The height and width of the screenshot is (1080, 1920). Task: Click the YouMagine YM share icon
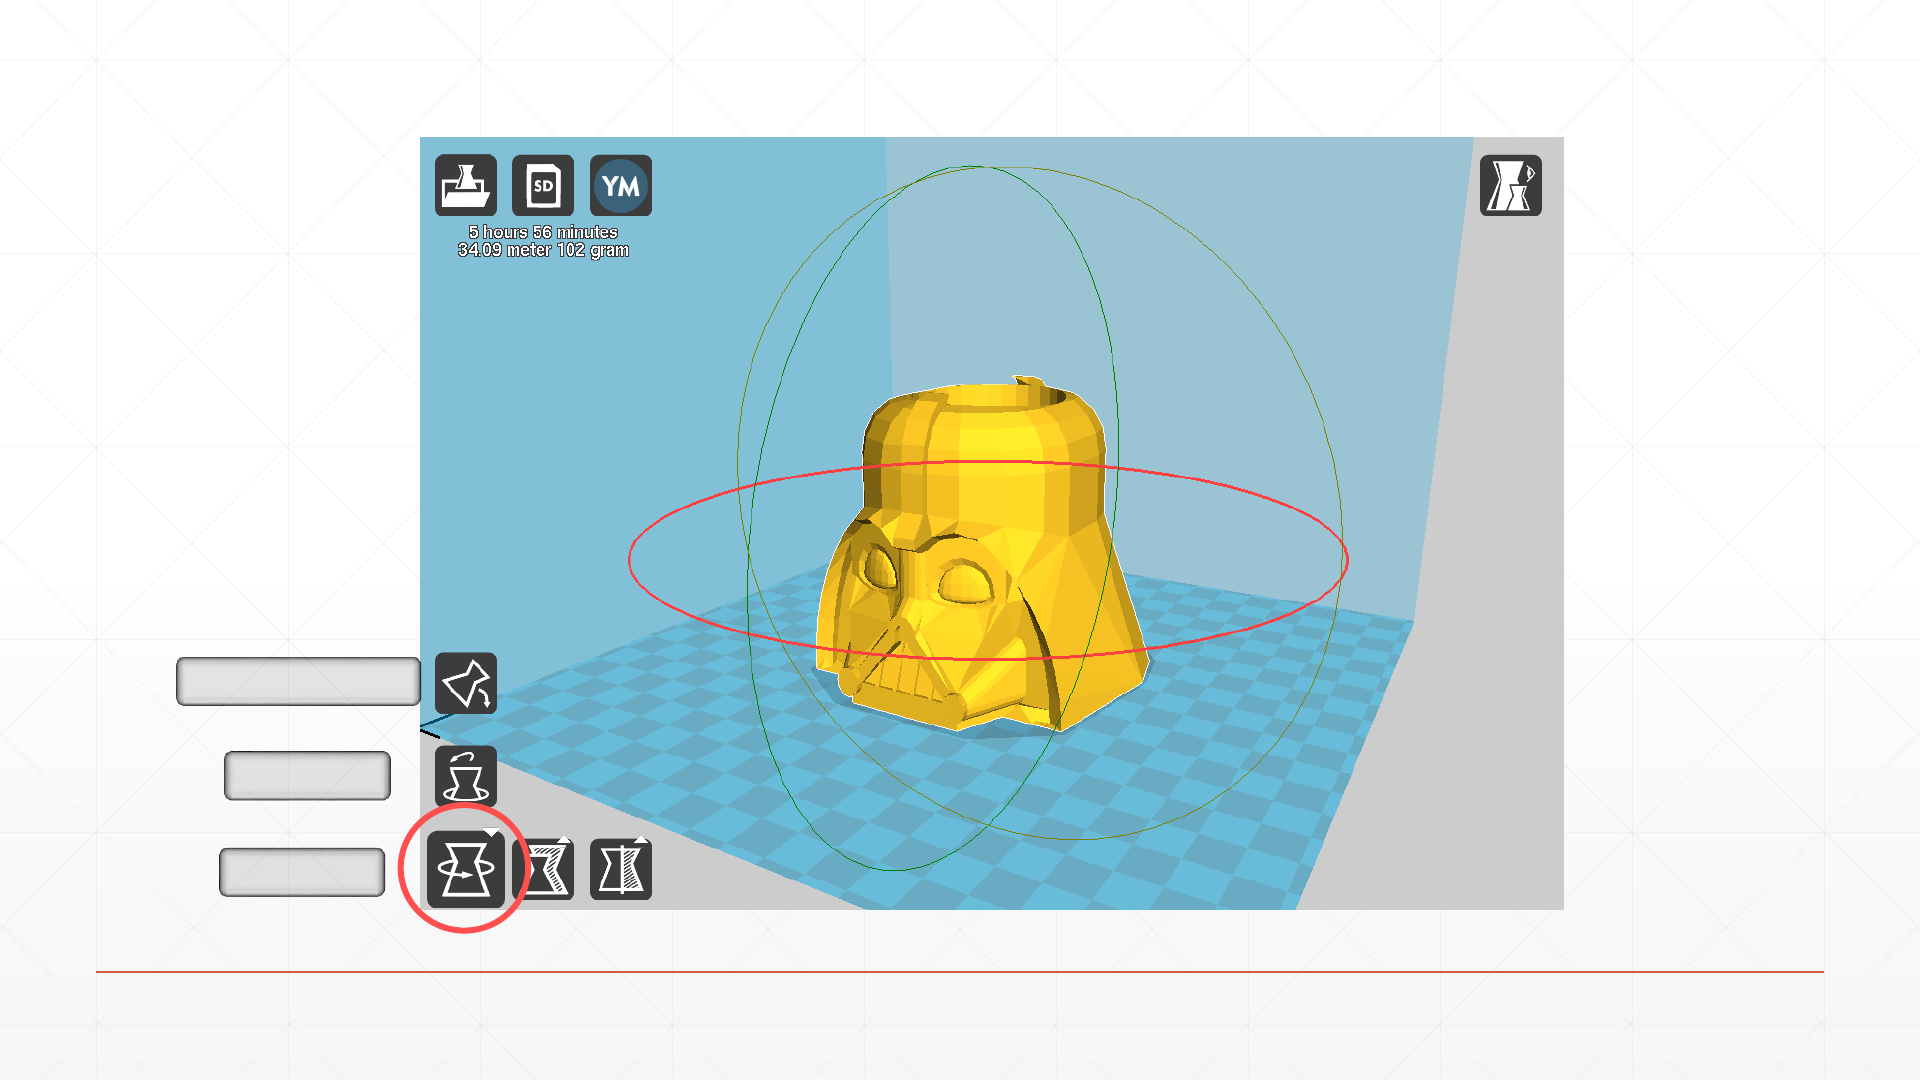620,186
